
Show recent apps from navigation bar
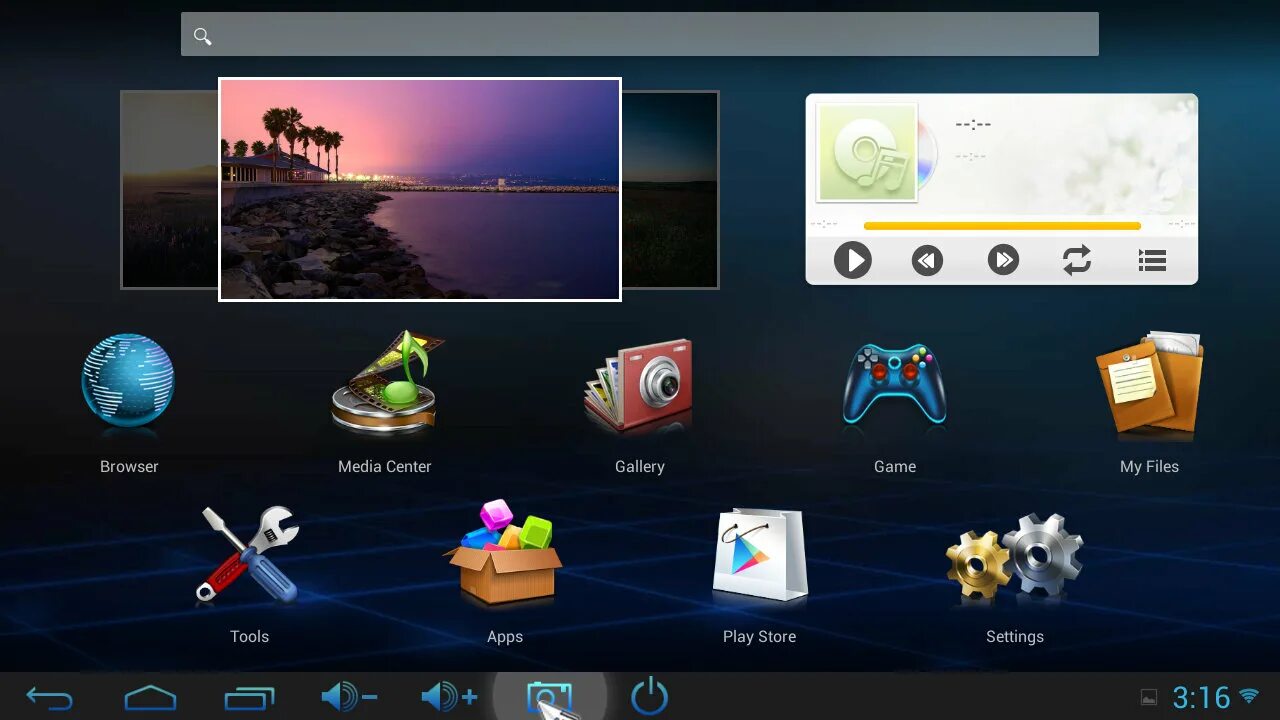click(250, 697)
